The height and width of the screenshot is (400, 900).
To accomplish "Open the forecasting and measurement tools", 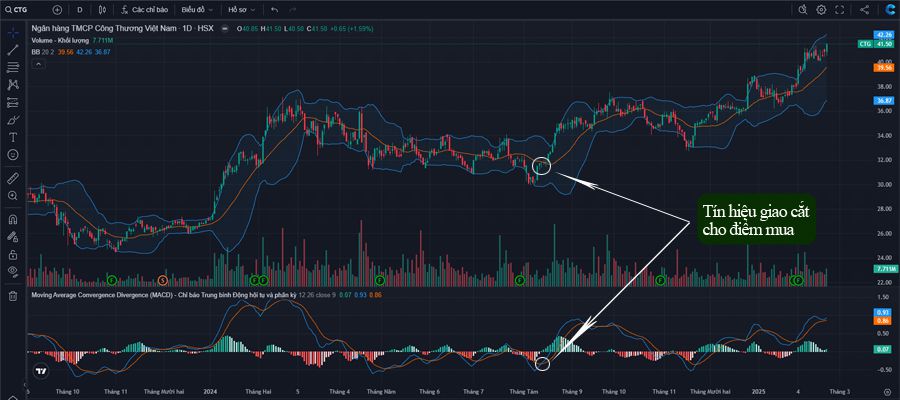I will click(x=13, y=103).
